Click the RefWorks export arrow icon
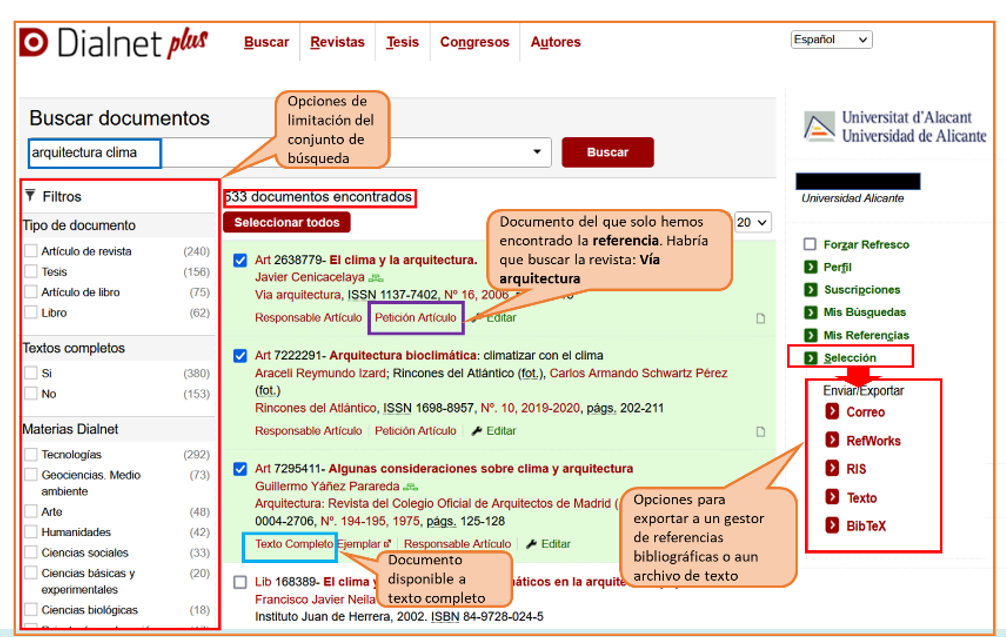Screen dimensions: 1006x638 [832, 440]
